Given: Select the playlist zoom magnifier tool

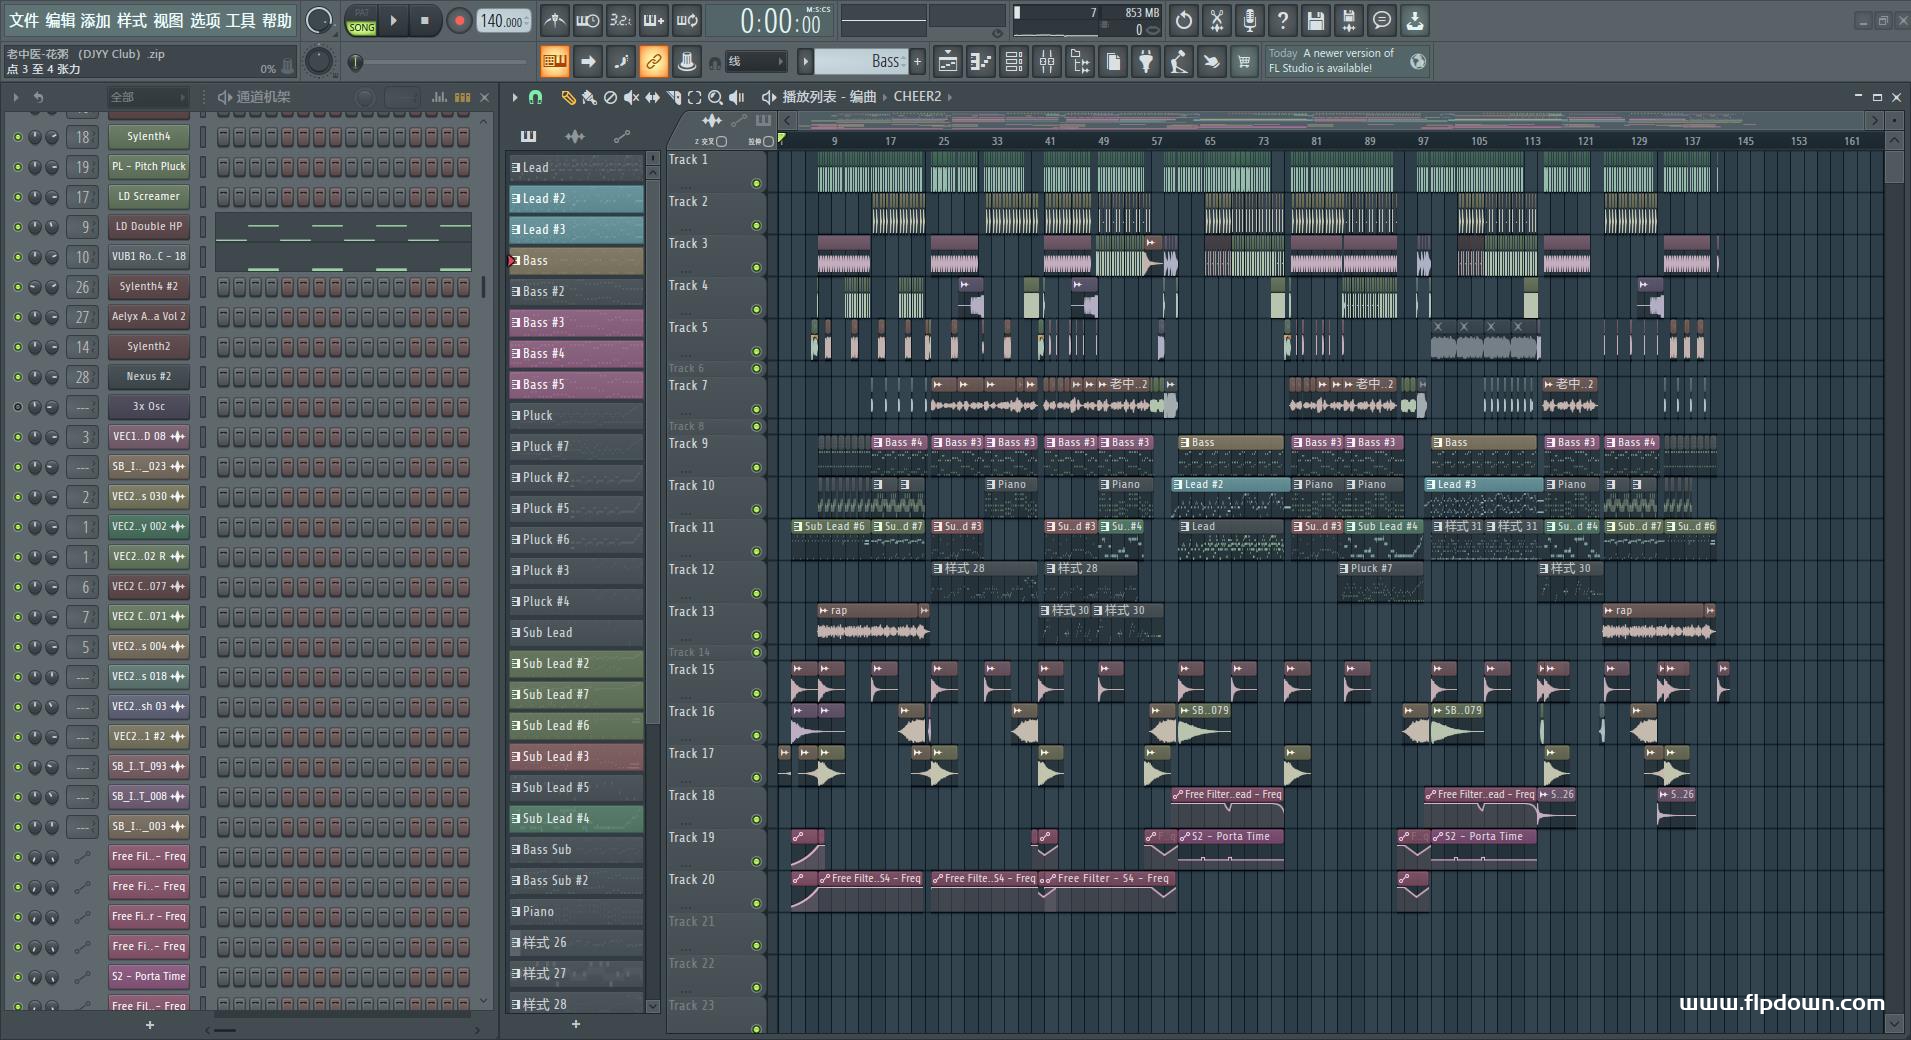Looking at the screenshot, I should pyautogui.click(x=715, y=97).
